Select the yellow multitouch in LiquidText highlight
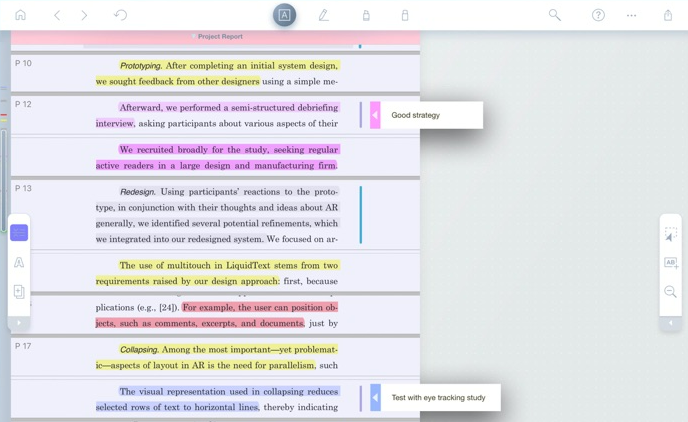Screen dimensions: 688x422 point(218,273)
